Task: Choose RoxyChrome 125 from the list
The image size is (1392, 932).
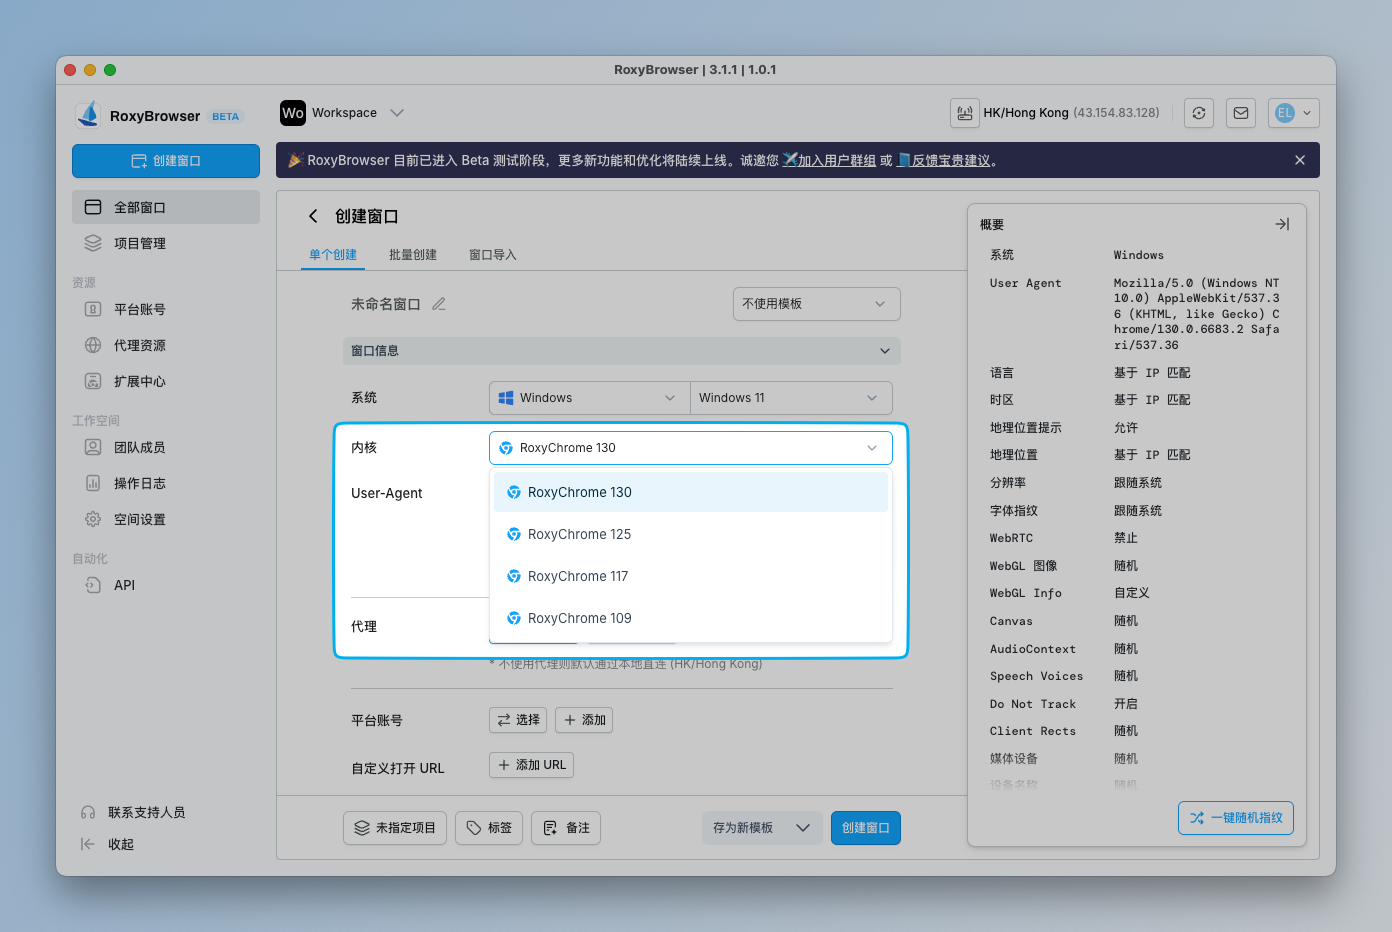Action: coord(691,534)
